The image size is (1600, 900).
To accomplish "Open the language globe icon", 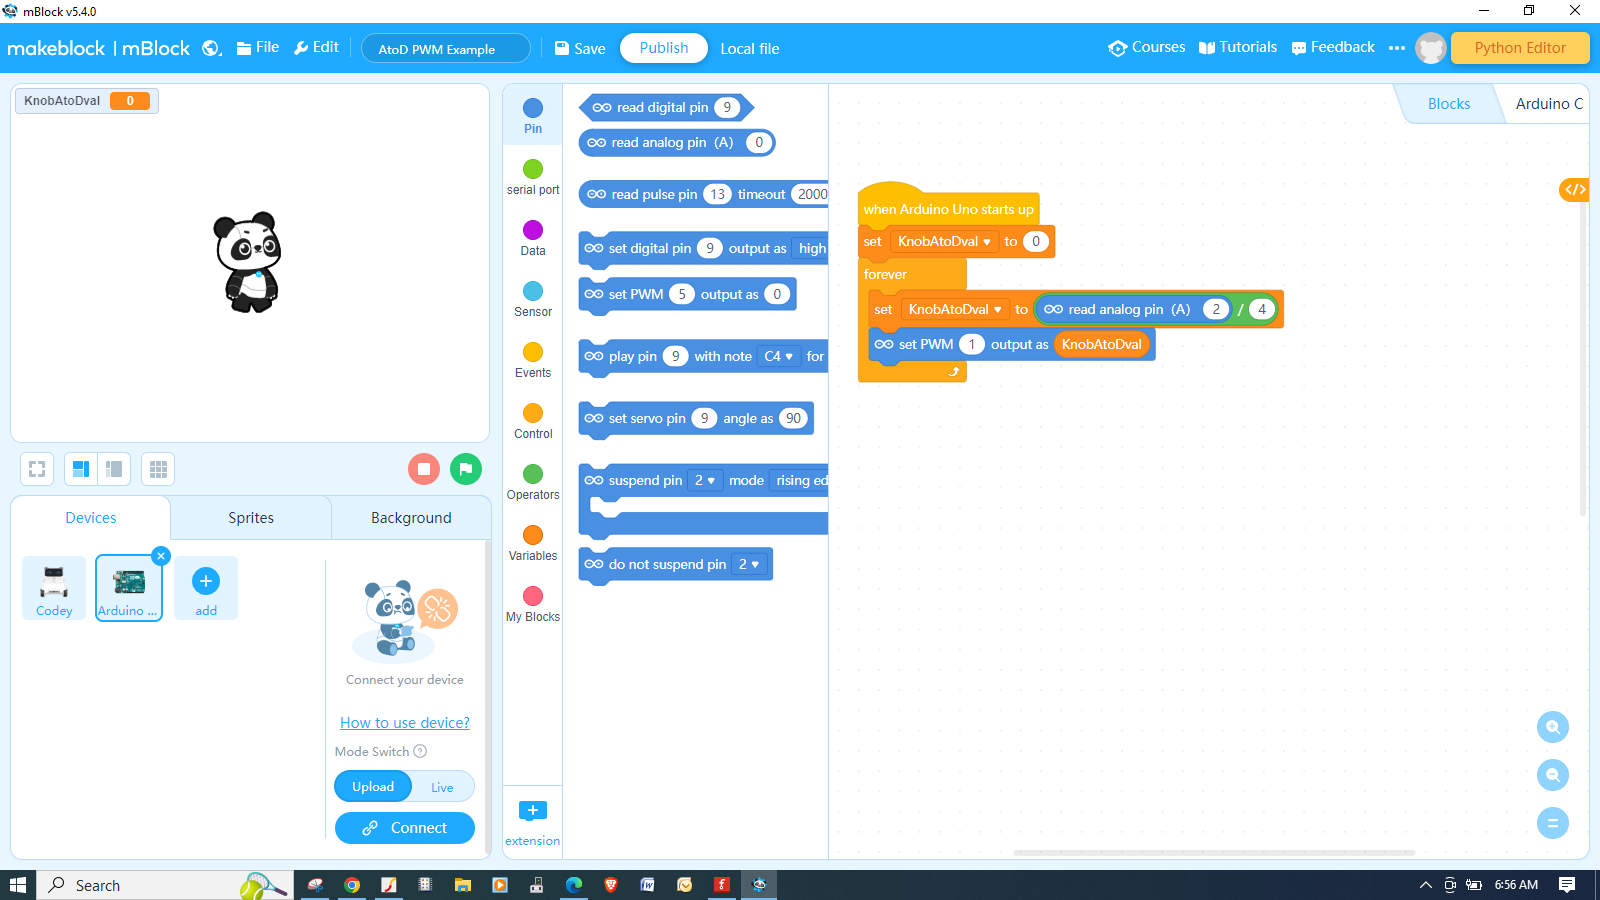I will pos(211,48).
